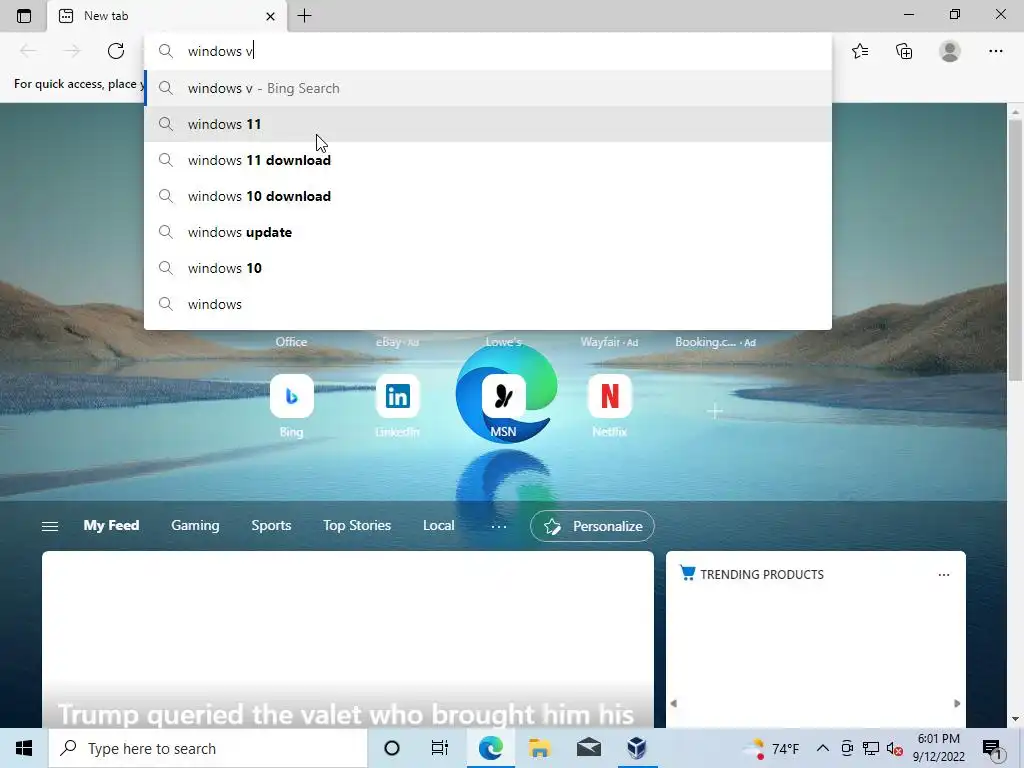Go forward with the forward arrow
This screenshot has width=1024, height=768.
pos(72,51)
